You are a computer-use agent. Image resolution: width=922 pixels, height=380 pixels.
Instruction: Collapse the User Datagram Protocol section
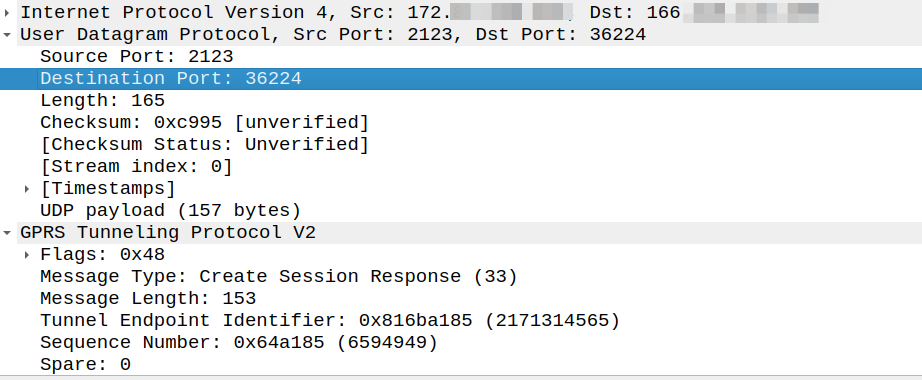pos(6,35)
